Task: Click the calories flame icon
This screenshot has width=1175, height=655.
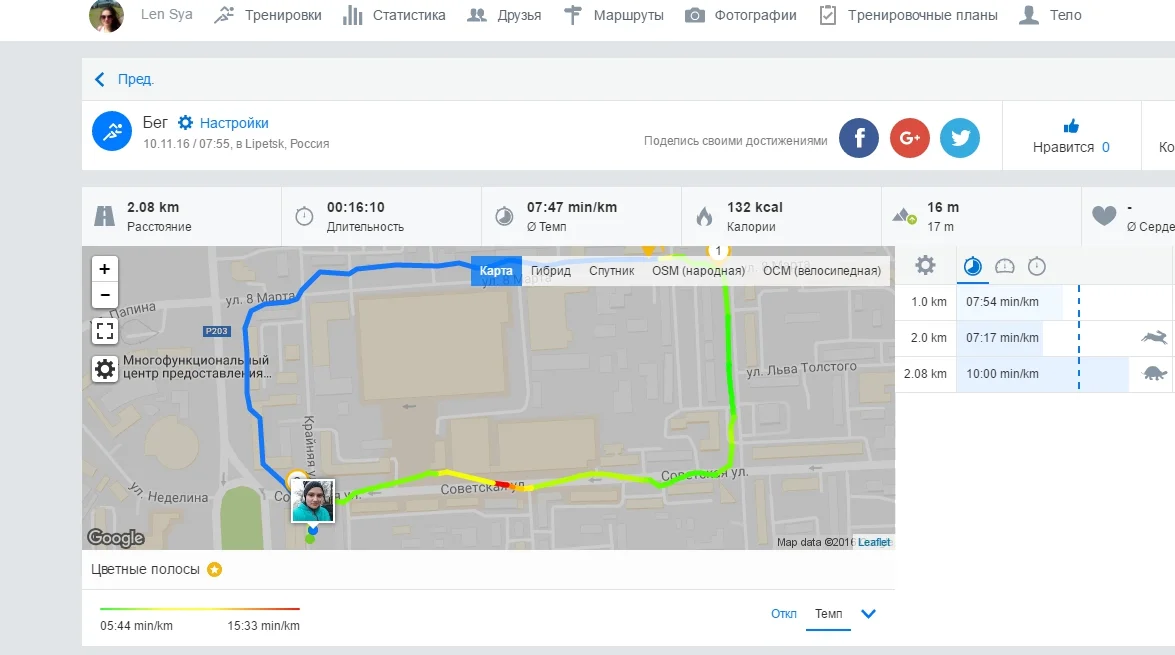Action: point(704,217)
